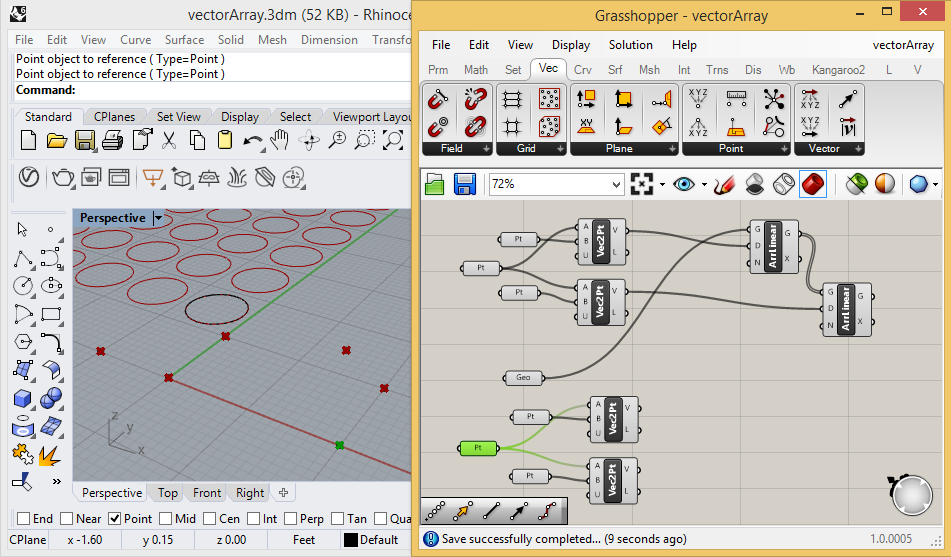Click the Zoom Extents icon in Grasshopper
The height and width of the screenshot is (557, 951).
pos(641,184)
